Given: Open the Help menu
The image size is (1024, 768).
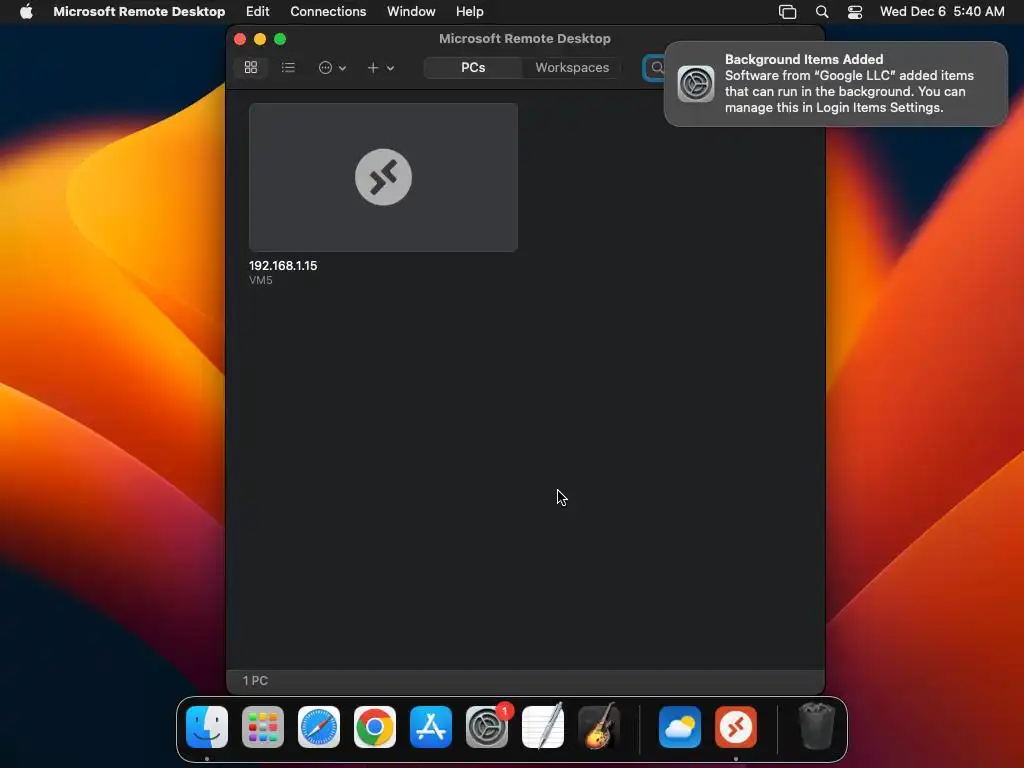Looking at the screenshot, I should (470, 11).
